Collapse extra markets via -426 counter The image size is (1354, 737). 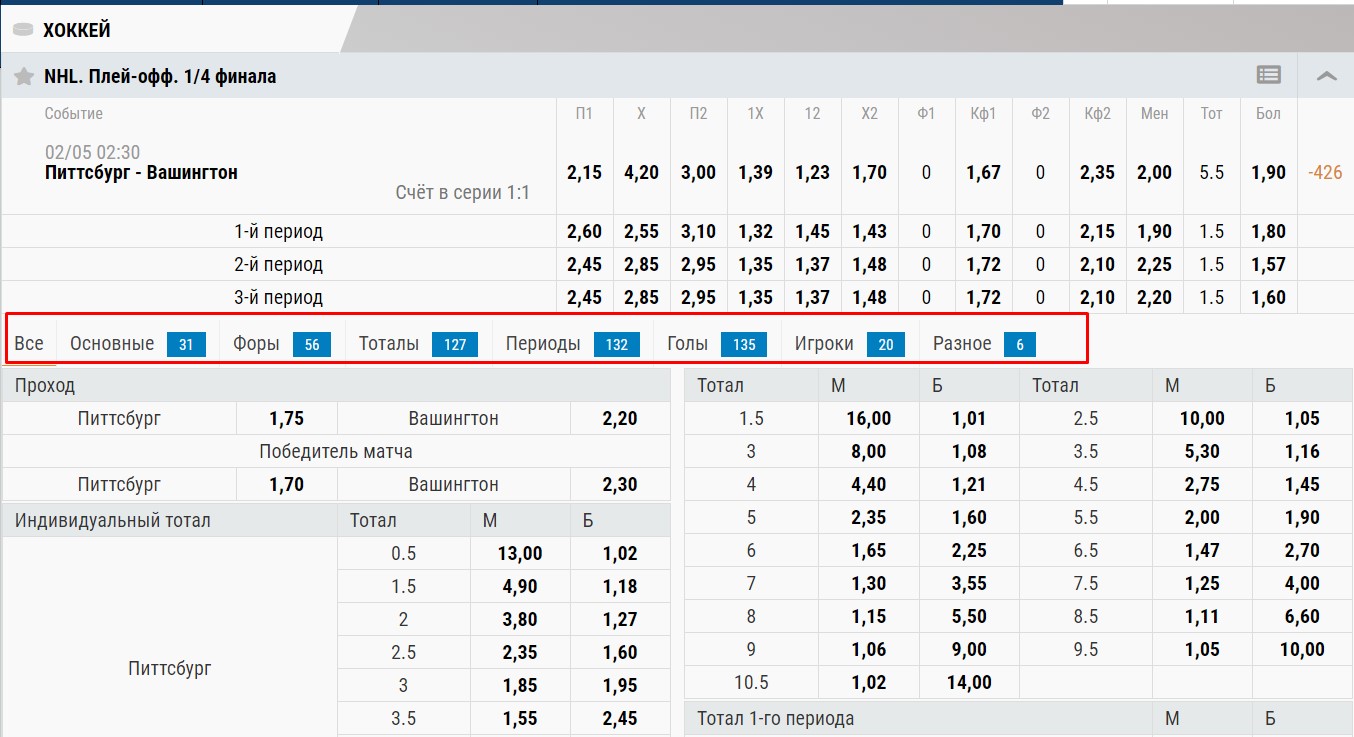[1325, 172]
